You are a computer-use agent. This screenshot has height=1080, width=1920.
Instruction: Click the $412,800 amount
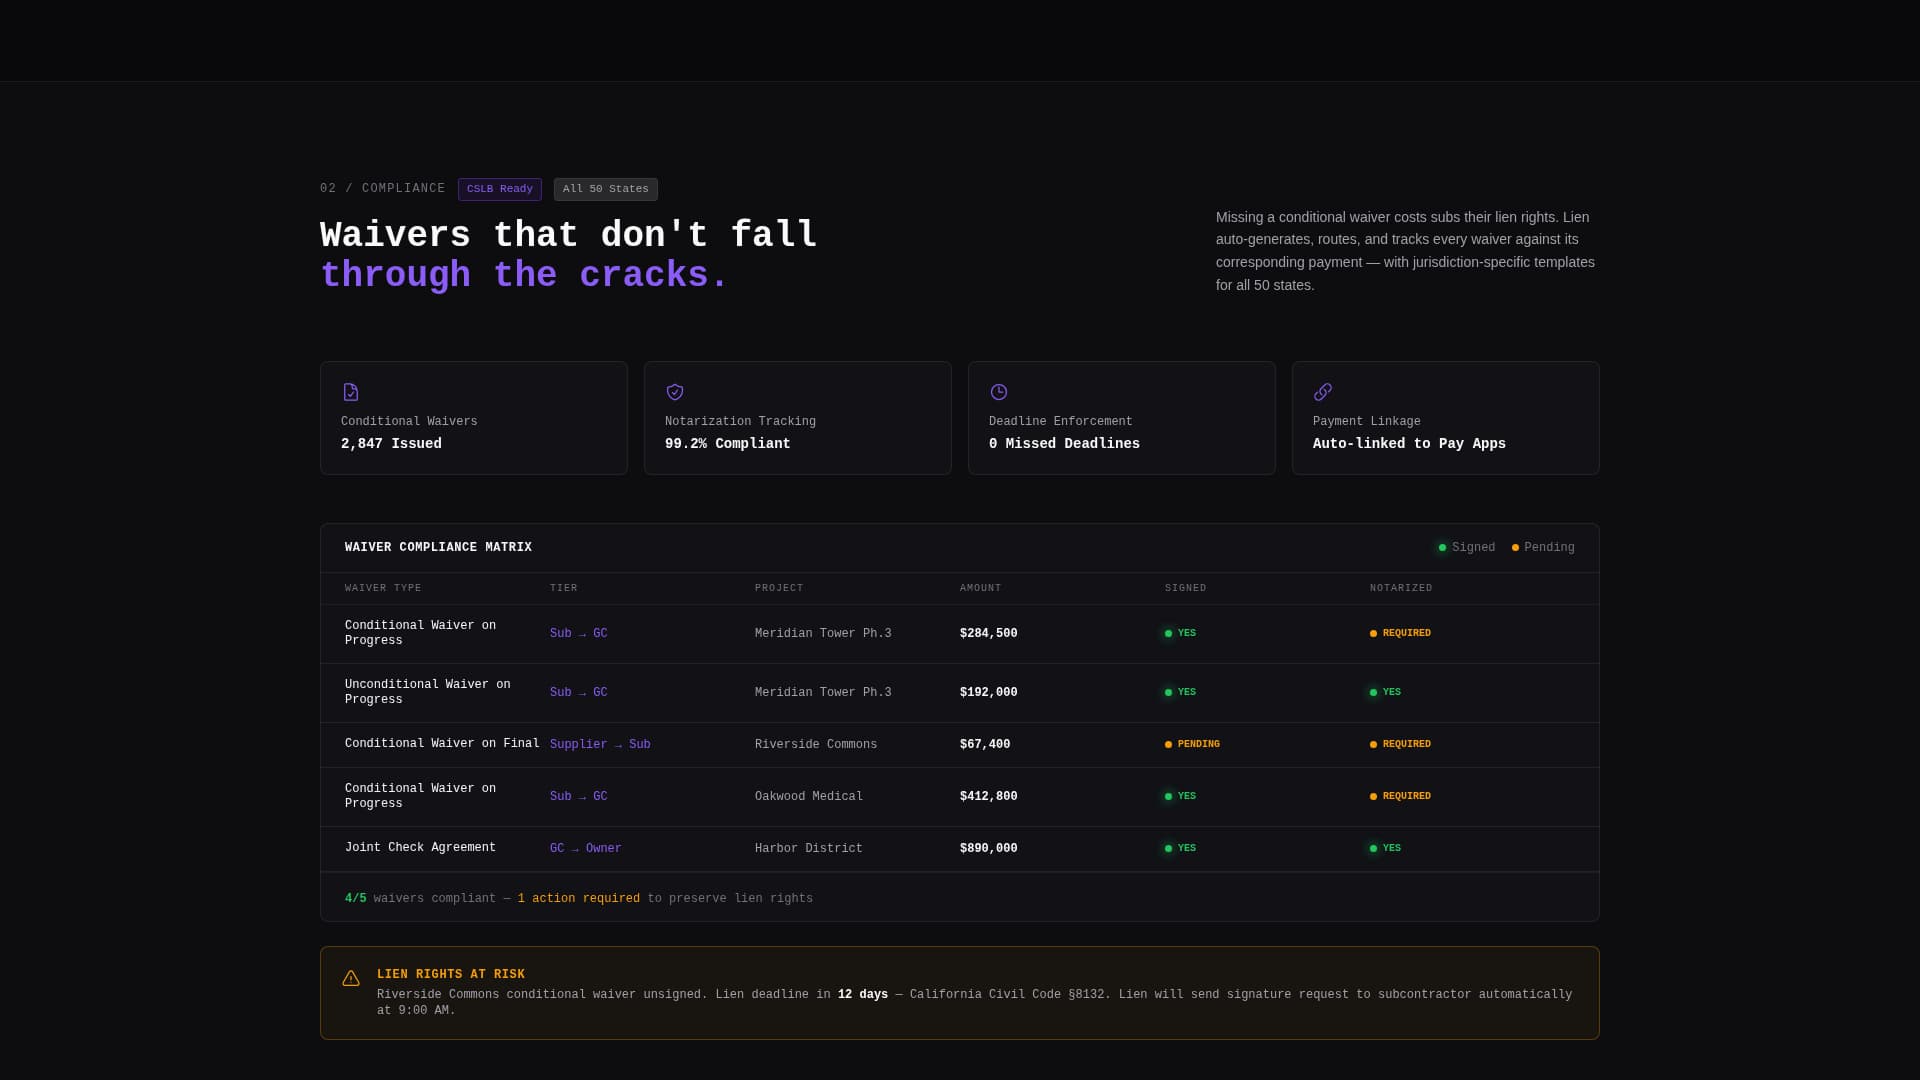[989, 797]
